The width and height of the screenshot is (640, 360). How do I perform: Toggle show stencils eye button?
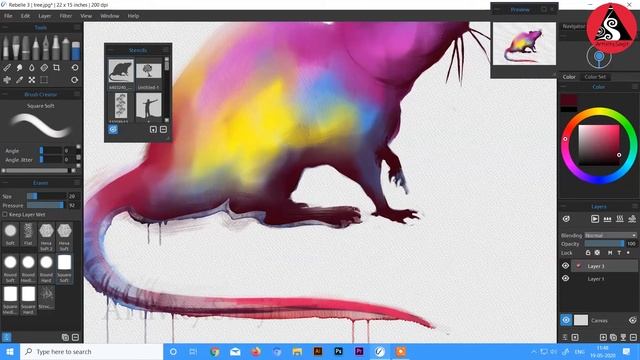pyautogui.click(x=113, y=129)
